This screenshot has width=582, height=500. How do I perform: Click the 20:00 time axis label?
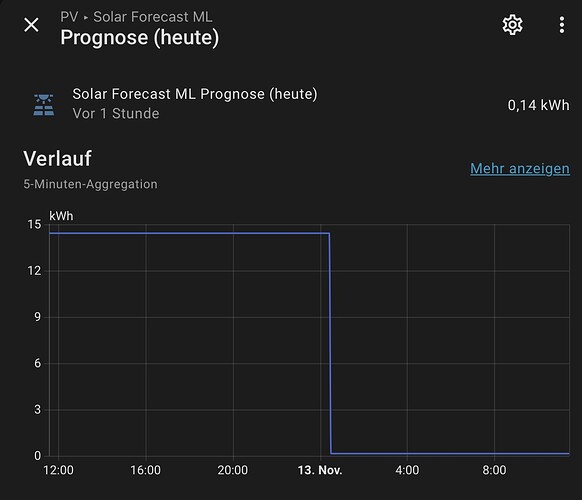pos(233,470)
